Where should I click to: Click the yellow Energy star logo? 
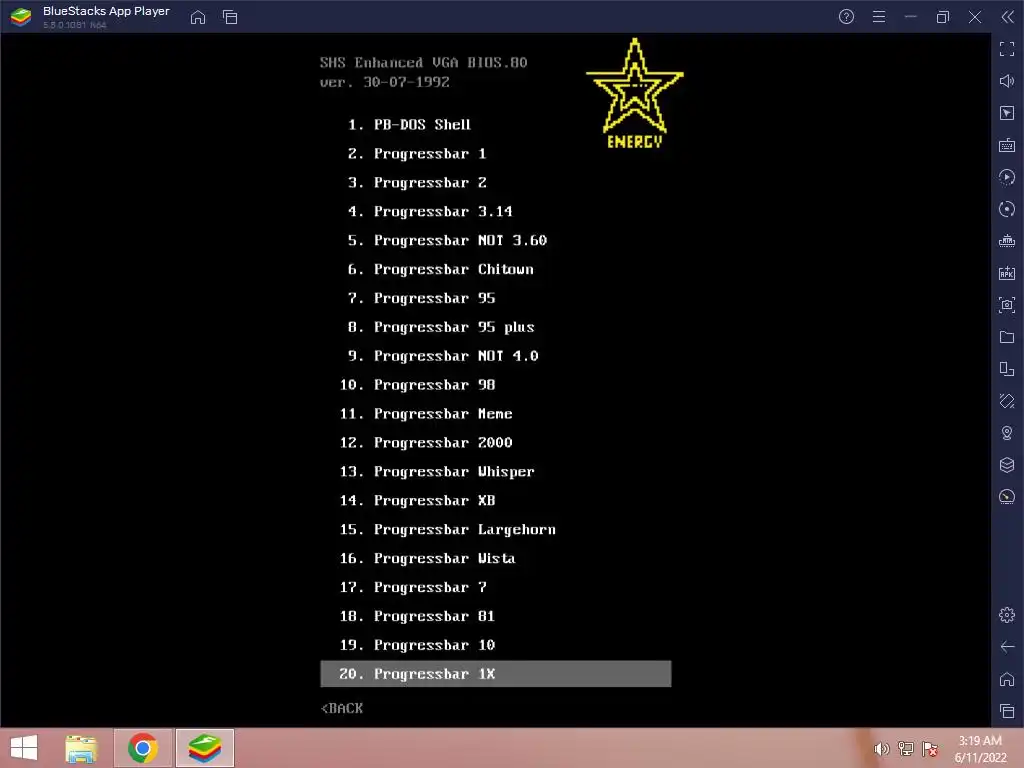635,93
